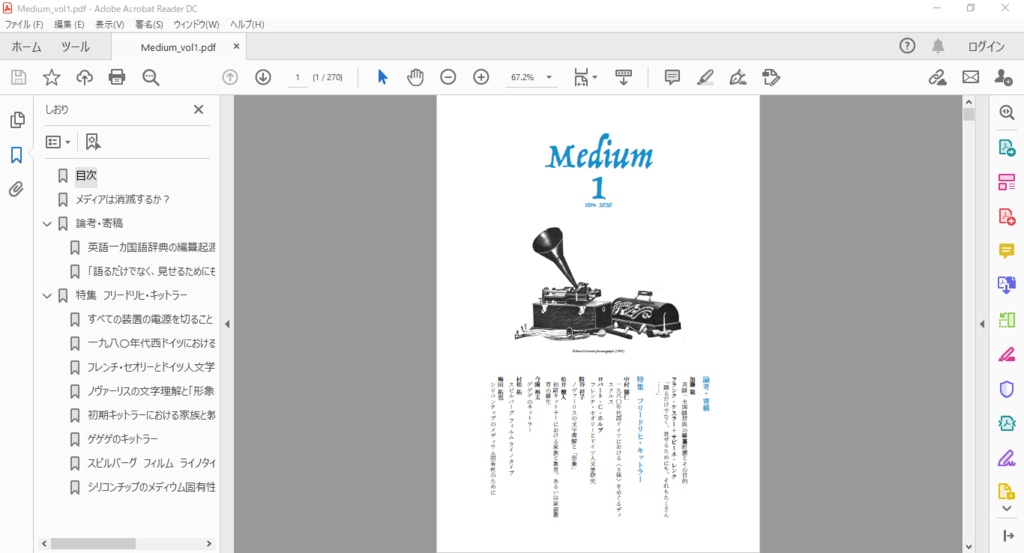Open the zoom percentage dropdown
This screenshot has width=1024, height=553.
click(549, 77)
